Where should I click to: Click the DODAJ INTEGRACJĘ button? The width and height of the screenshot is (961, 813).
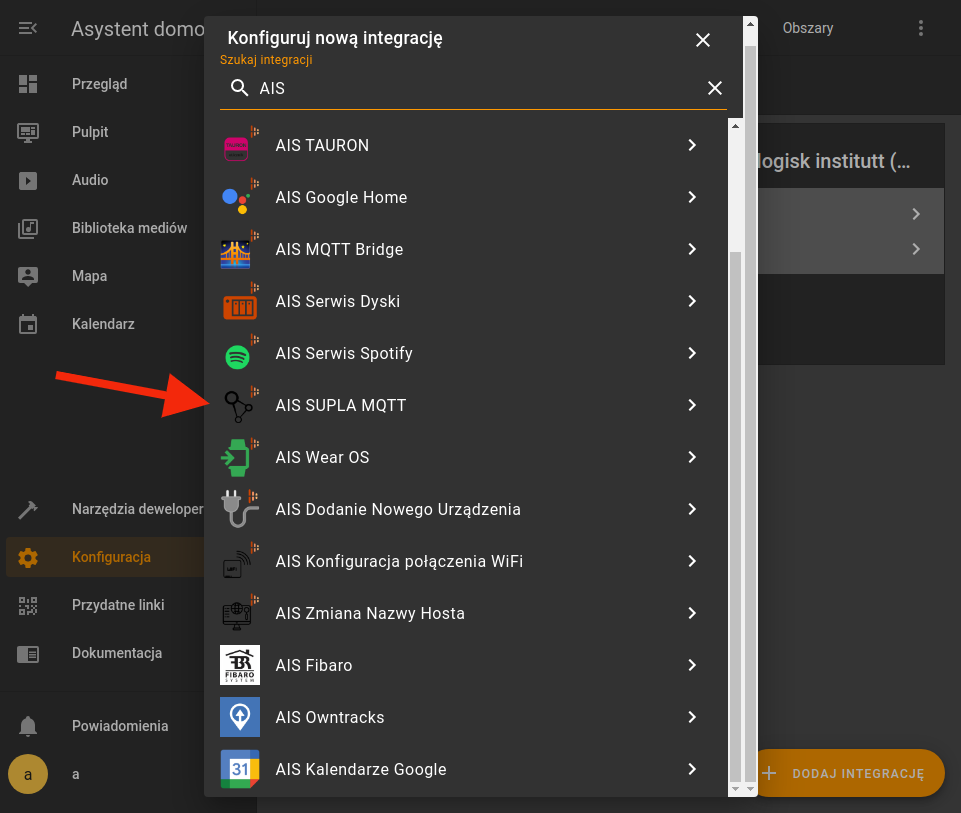(849, 773)
